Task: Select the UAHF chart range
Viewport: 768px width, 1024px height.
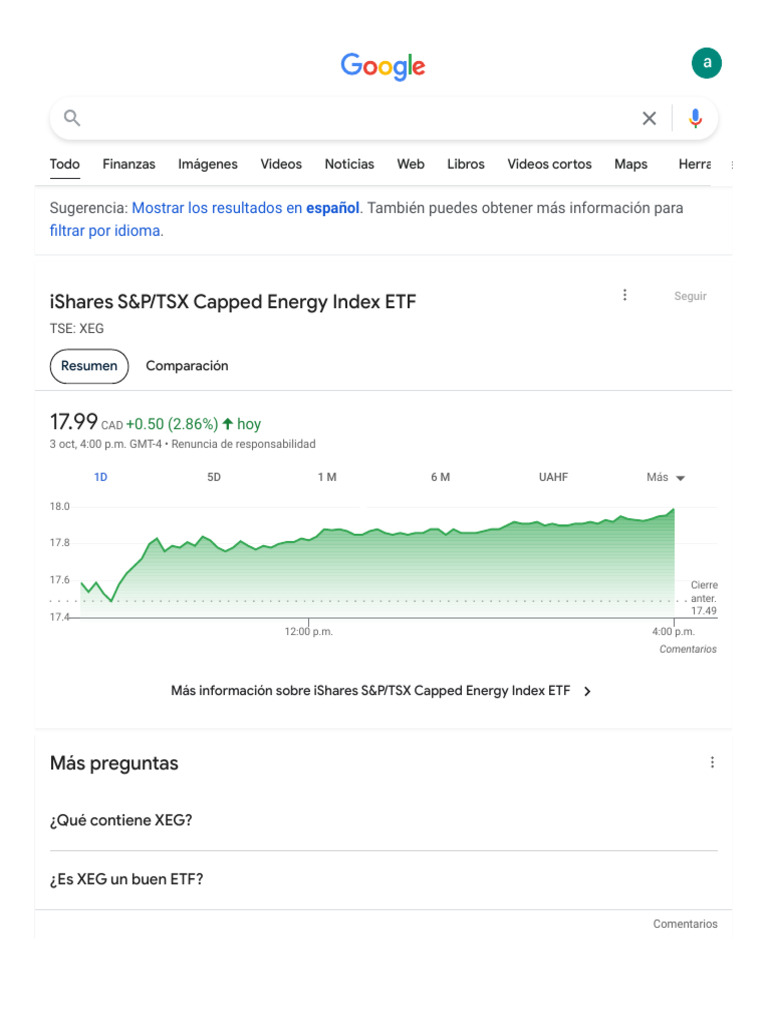Action: (x=553, y=477)
